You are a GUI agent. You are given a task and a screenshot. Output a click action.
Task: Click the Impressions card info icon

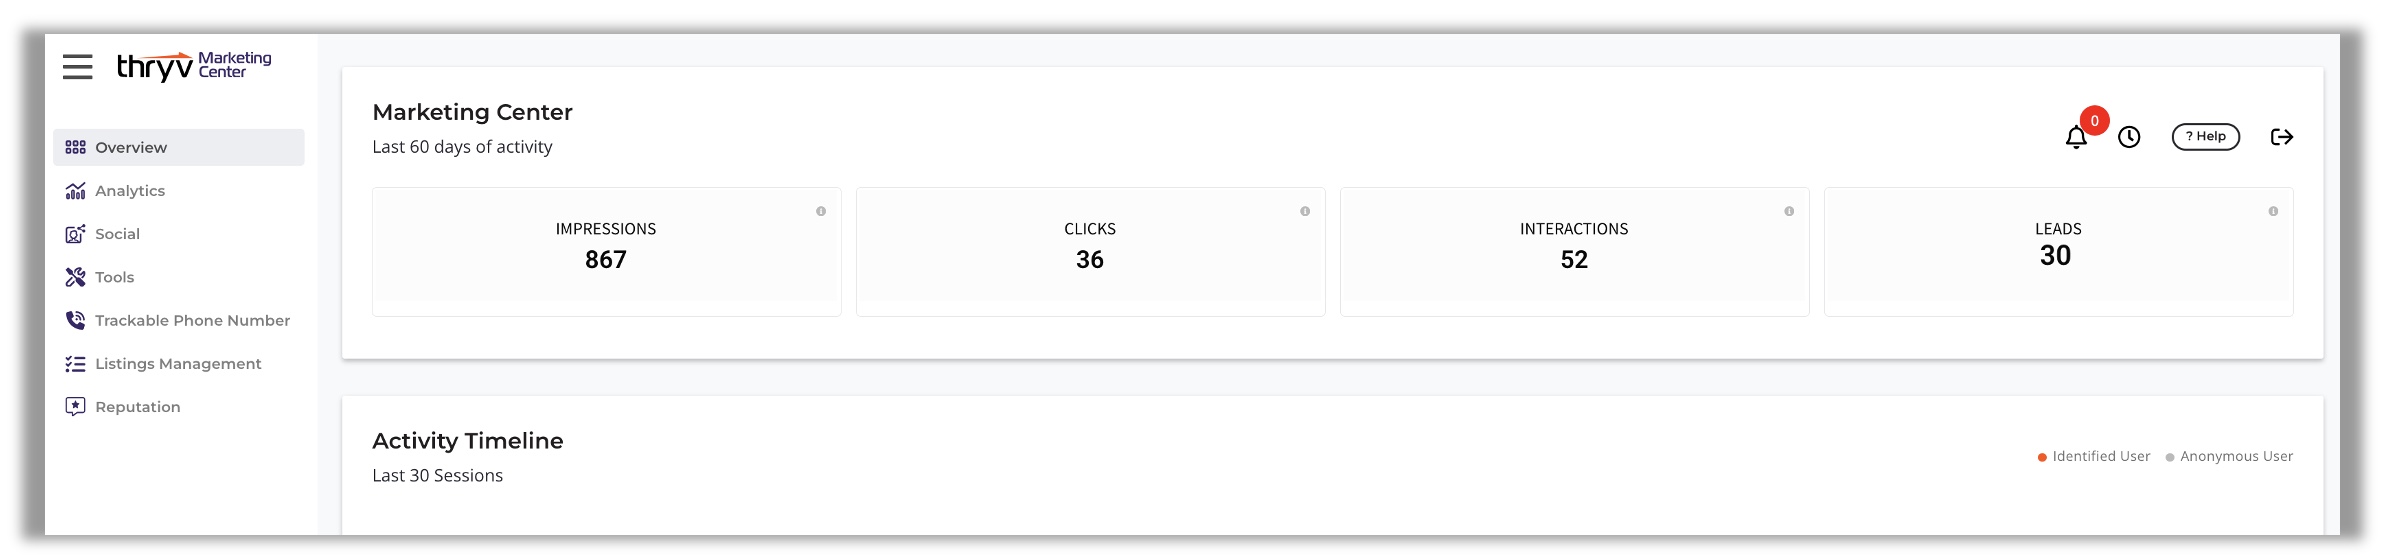[821, 211]
